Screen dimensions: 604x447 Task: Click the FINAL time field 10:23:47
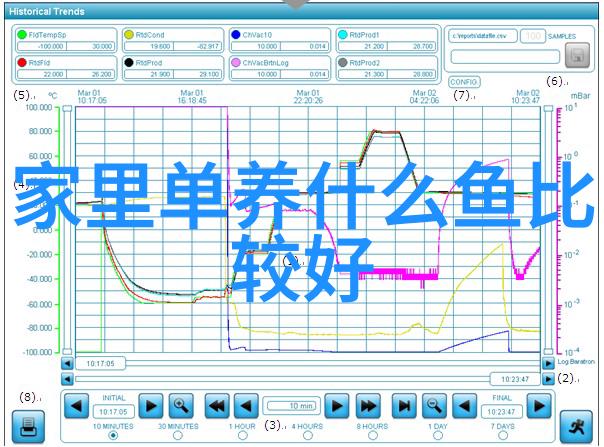502,412
